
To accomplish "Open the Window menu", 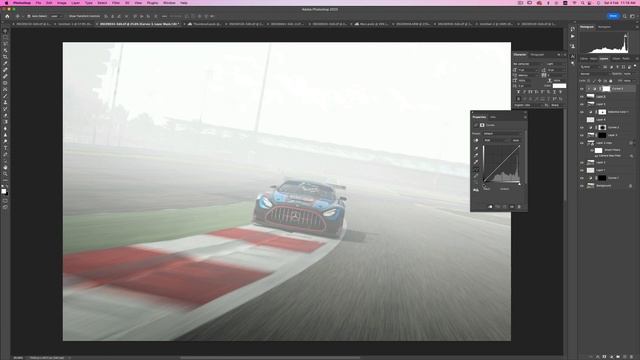I will [169, 3].
